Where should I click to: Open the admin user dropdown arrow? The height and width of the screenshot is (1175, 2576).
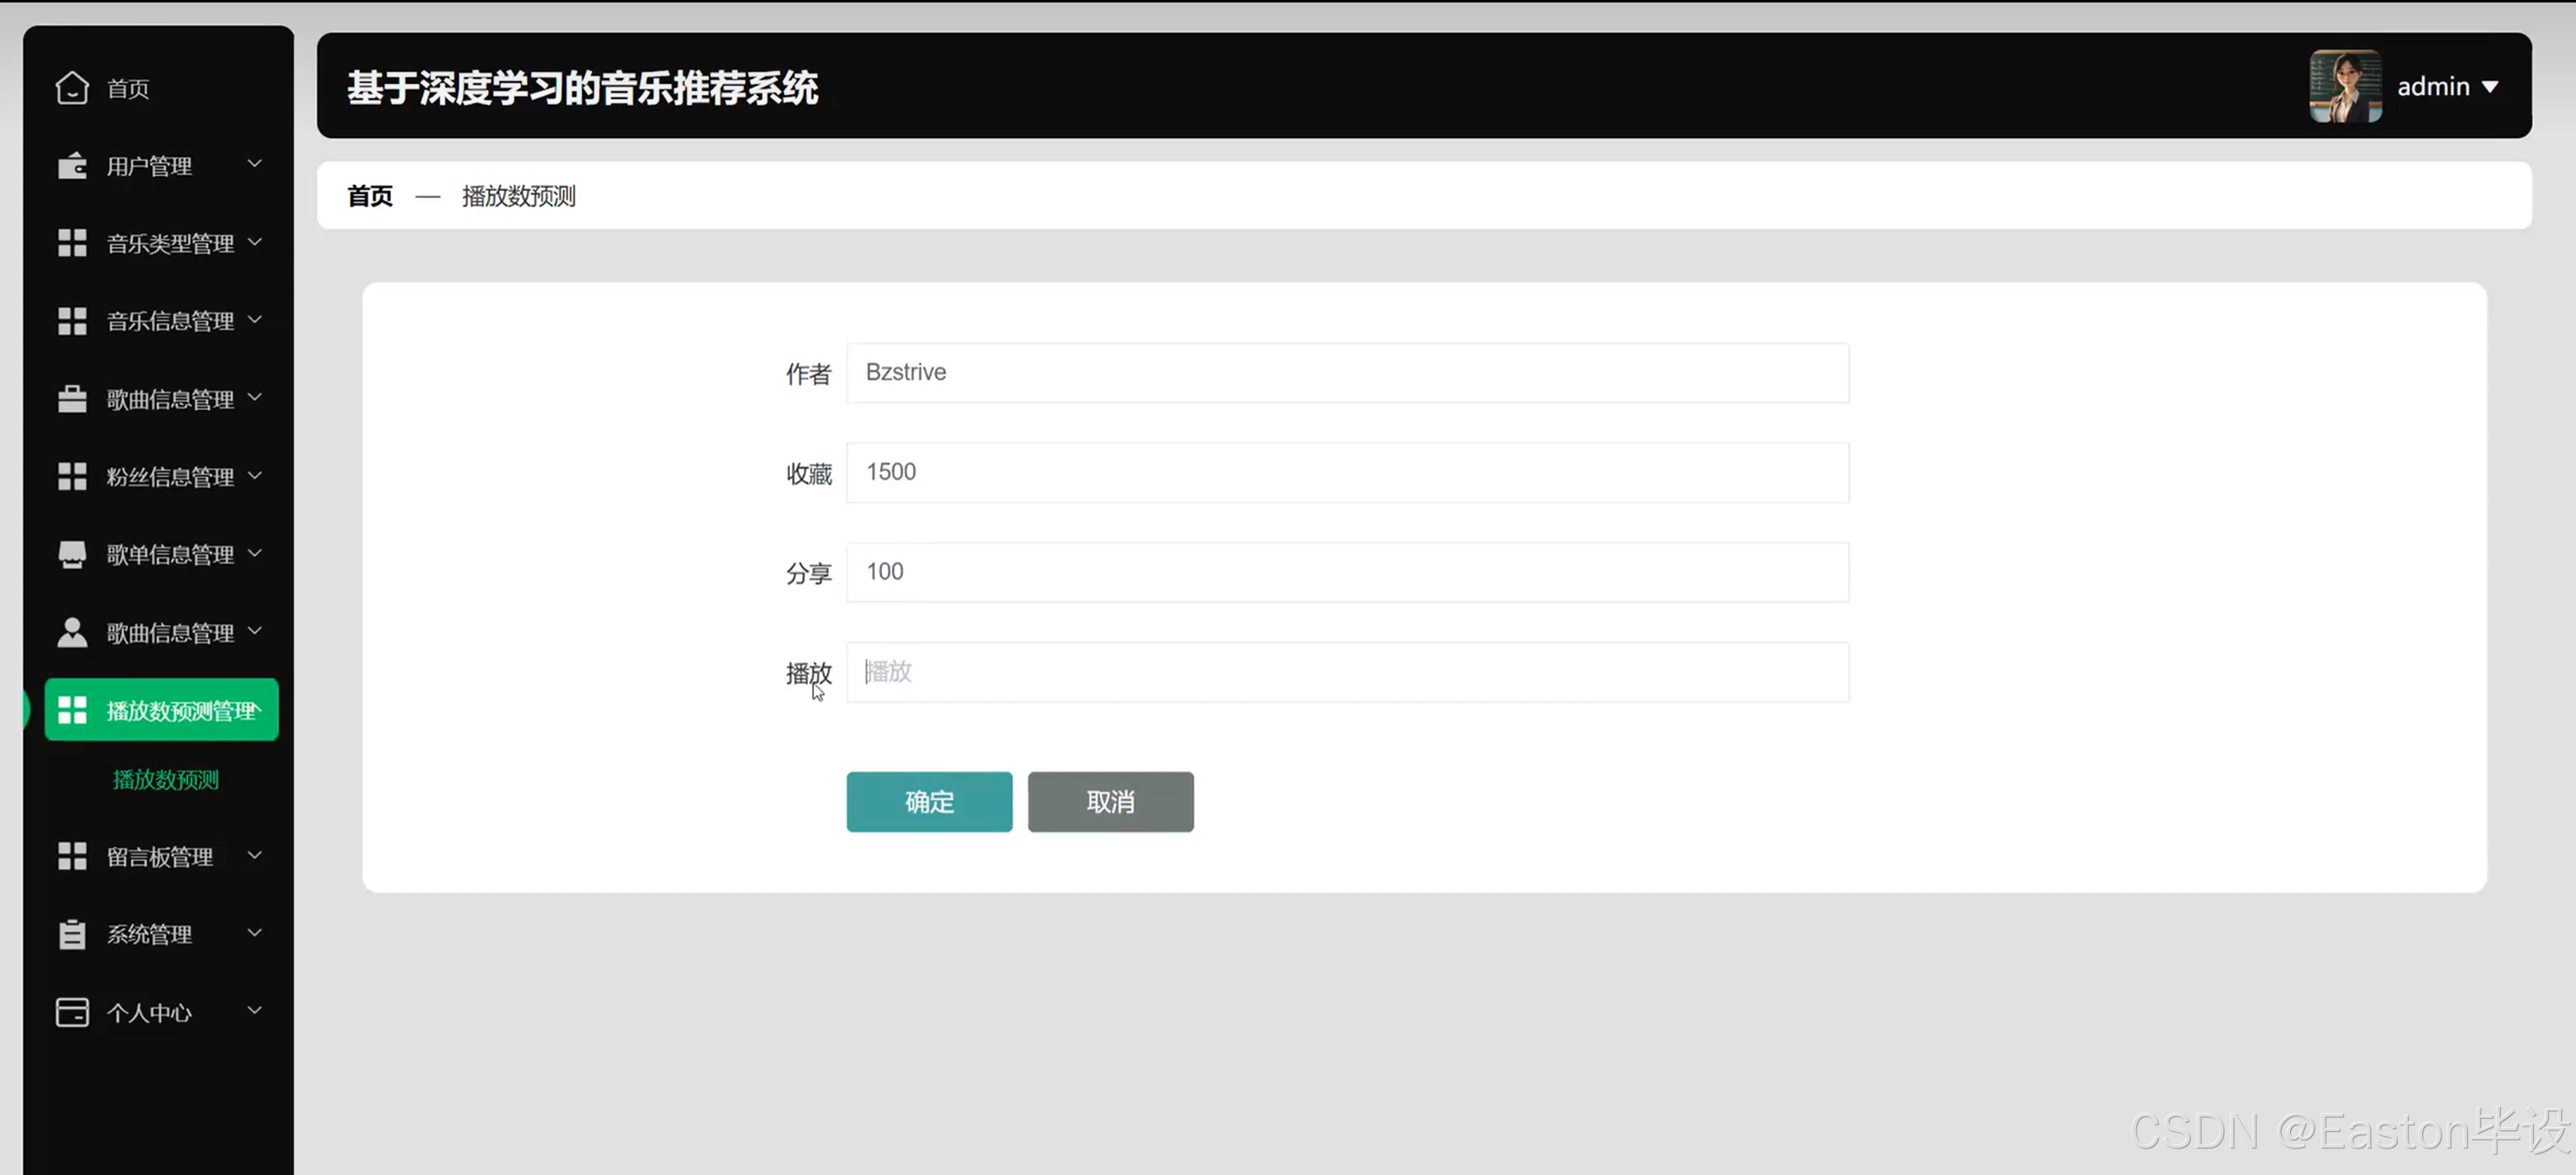click(2491, 87)
